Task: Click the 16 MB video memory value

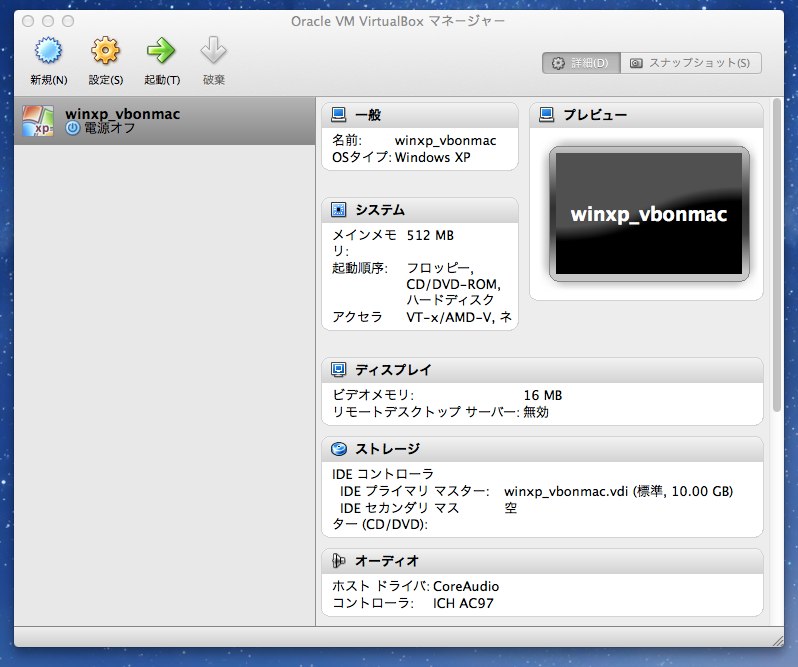Action: point(543,395)
